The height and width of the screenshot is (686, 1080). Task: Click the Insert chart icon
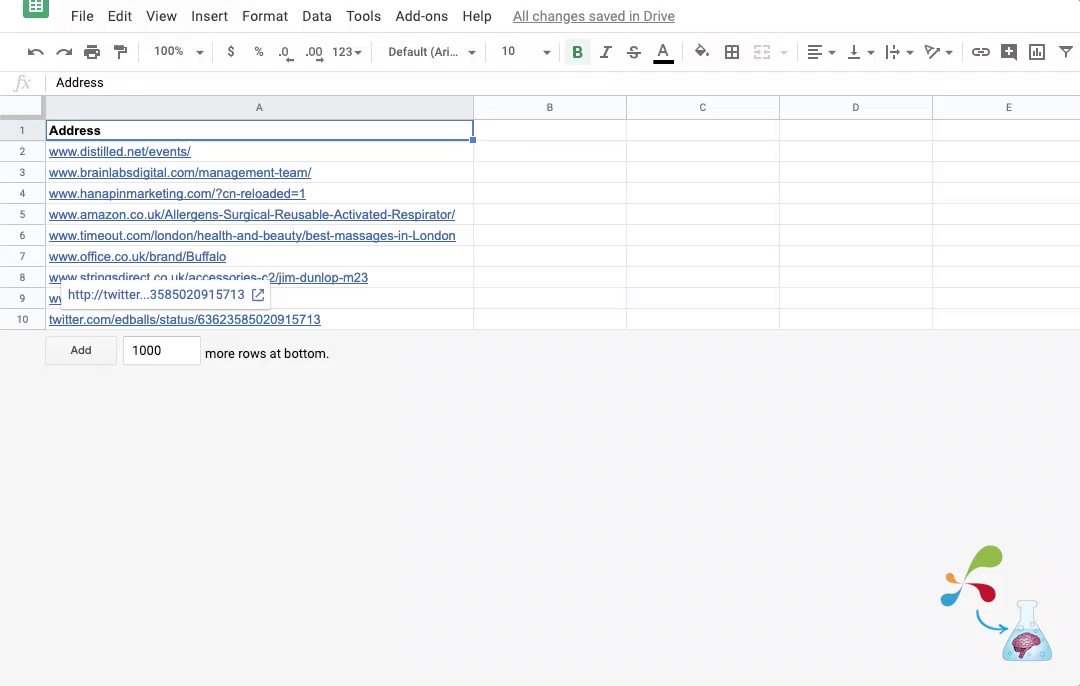click(x=1037, y=52)
